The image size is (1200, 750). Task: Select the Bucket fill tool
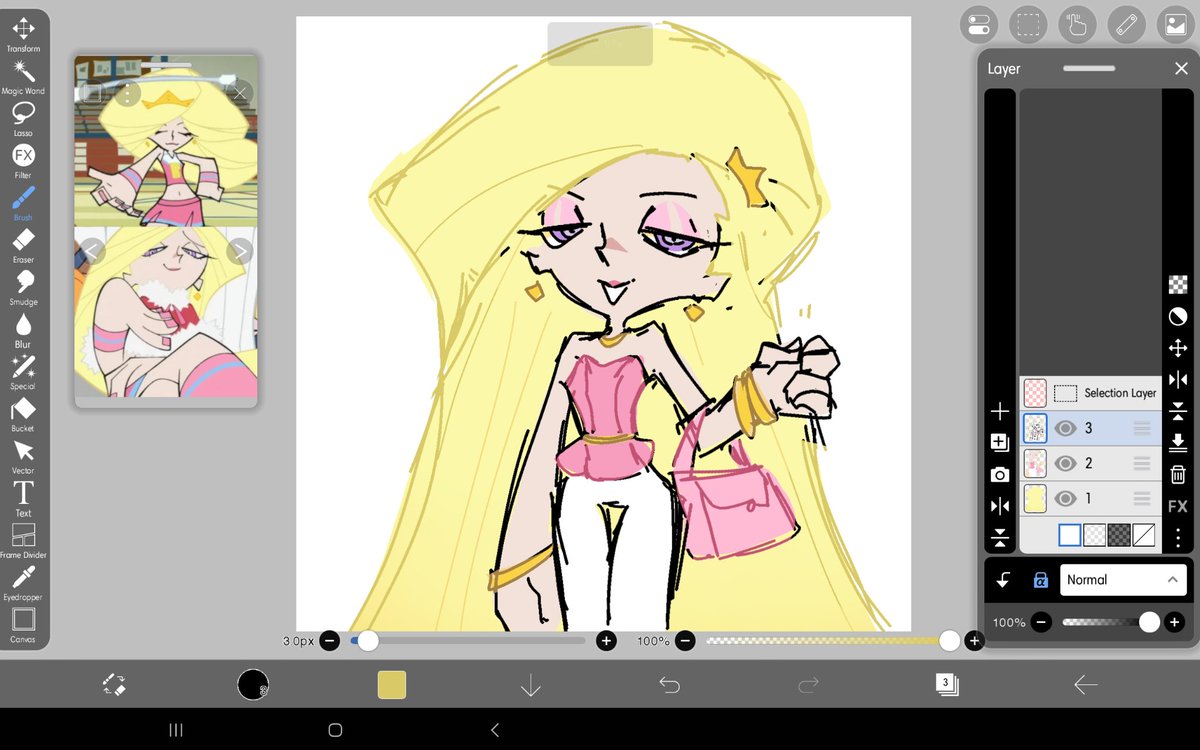23,414
